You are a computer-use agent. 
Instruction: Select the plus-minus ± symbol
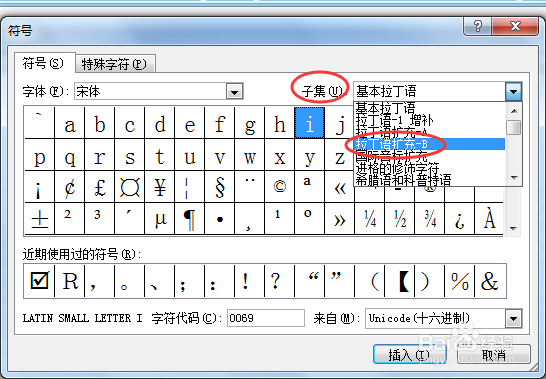tap(40, 219)
